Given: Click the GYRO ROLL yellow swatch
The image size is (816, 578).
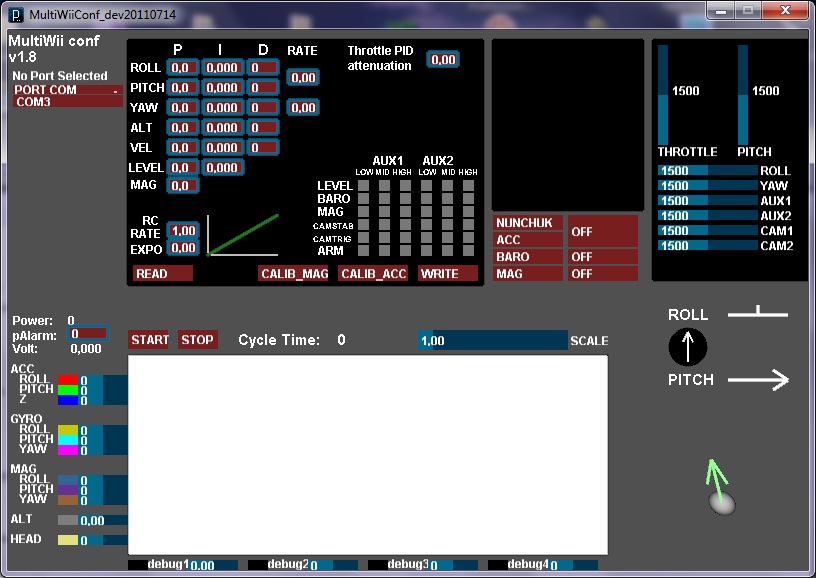Looking at the screenshot, I should click(x=68, y=430).
